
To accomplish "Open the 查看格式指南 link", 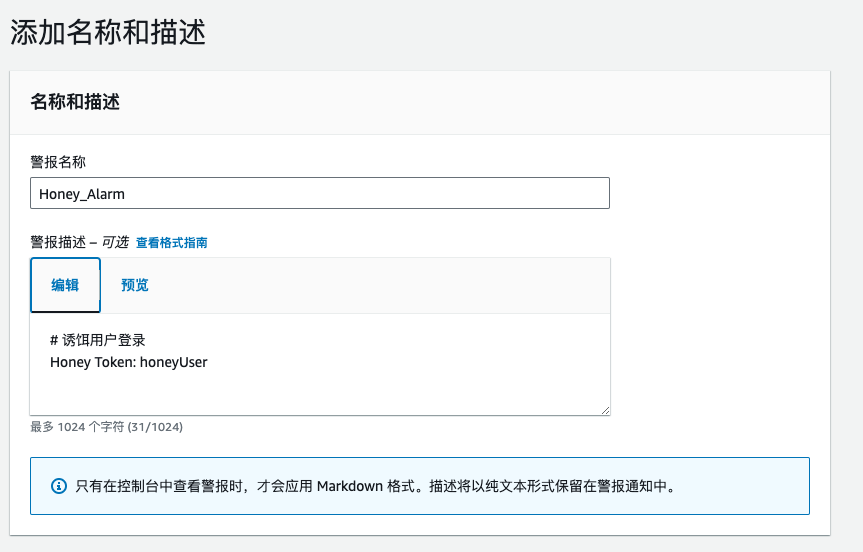I will tap(171, 243).
